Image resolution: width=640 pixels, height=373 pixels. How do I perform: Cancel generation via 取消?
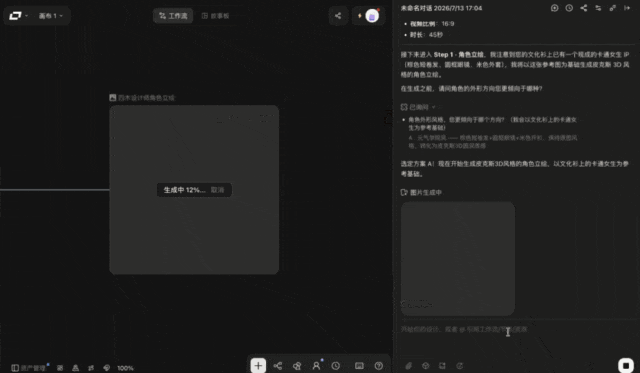tap(218, 190)
